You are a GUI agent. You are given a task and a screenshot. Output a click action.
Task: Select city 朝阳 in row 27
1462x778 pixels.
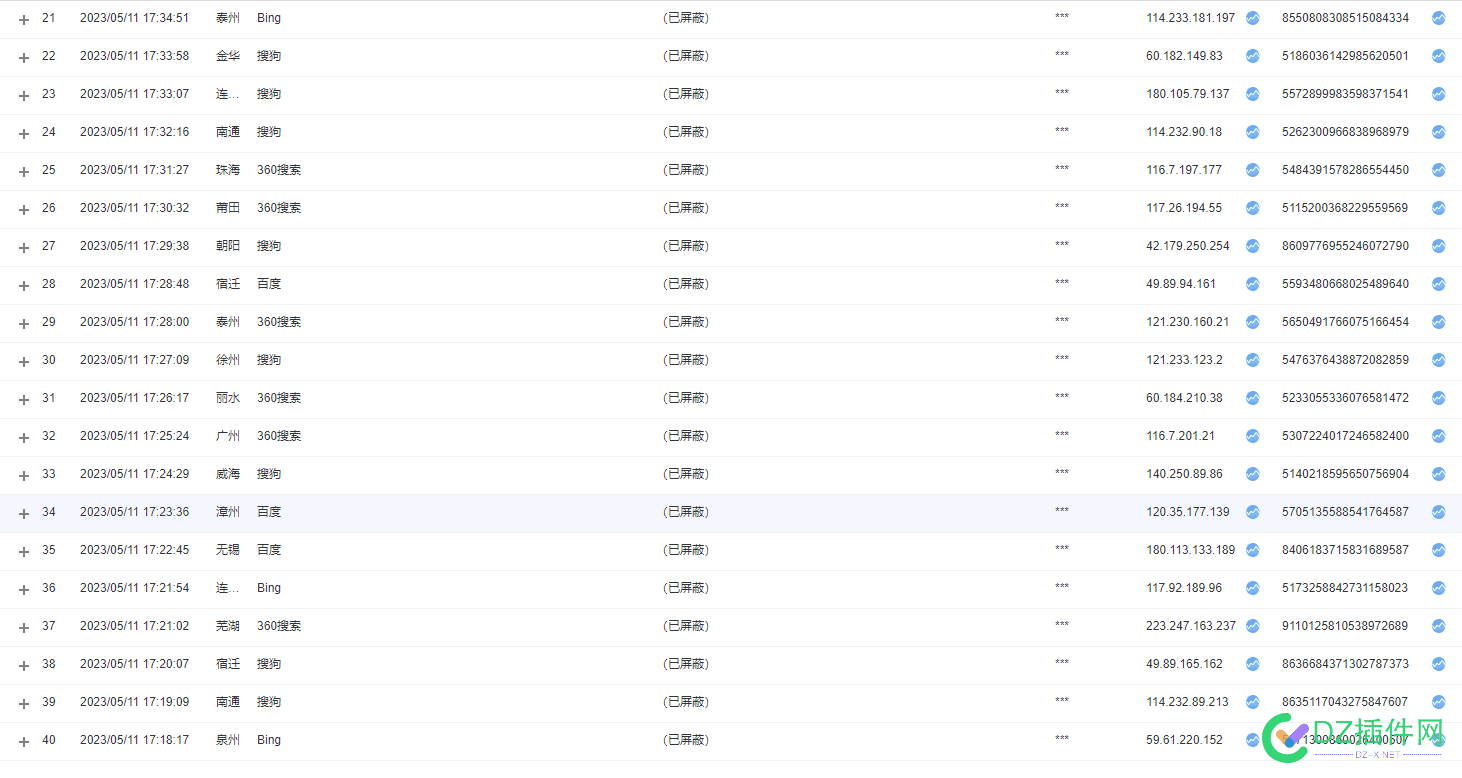[x=228, y=246]
